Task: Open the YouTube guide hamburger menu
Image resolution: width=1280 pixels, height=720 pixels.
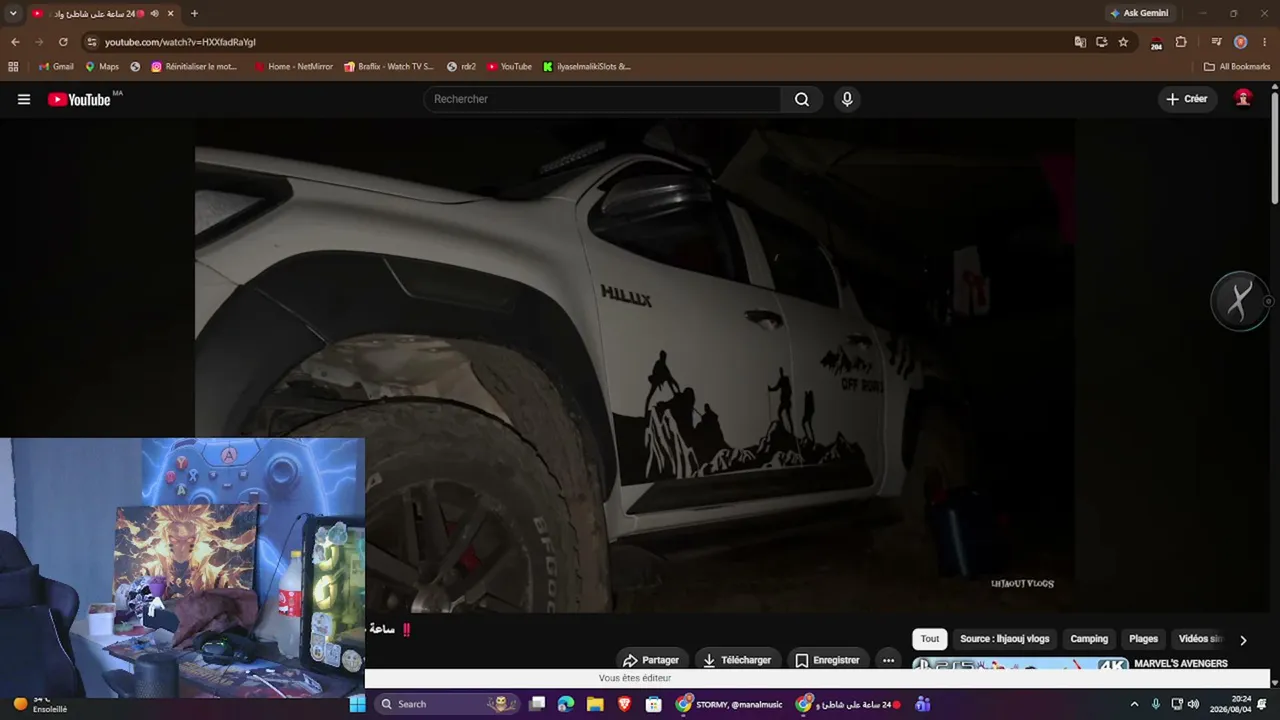Action: 24,99
